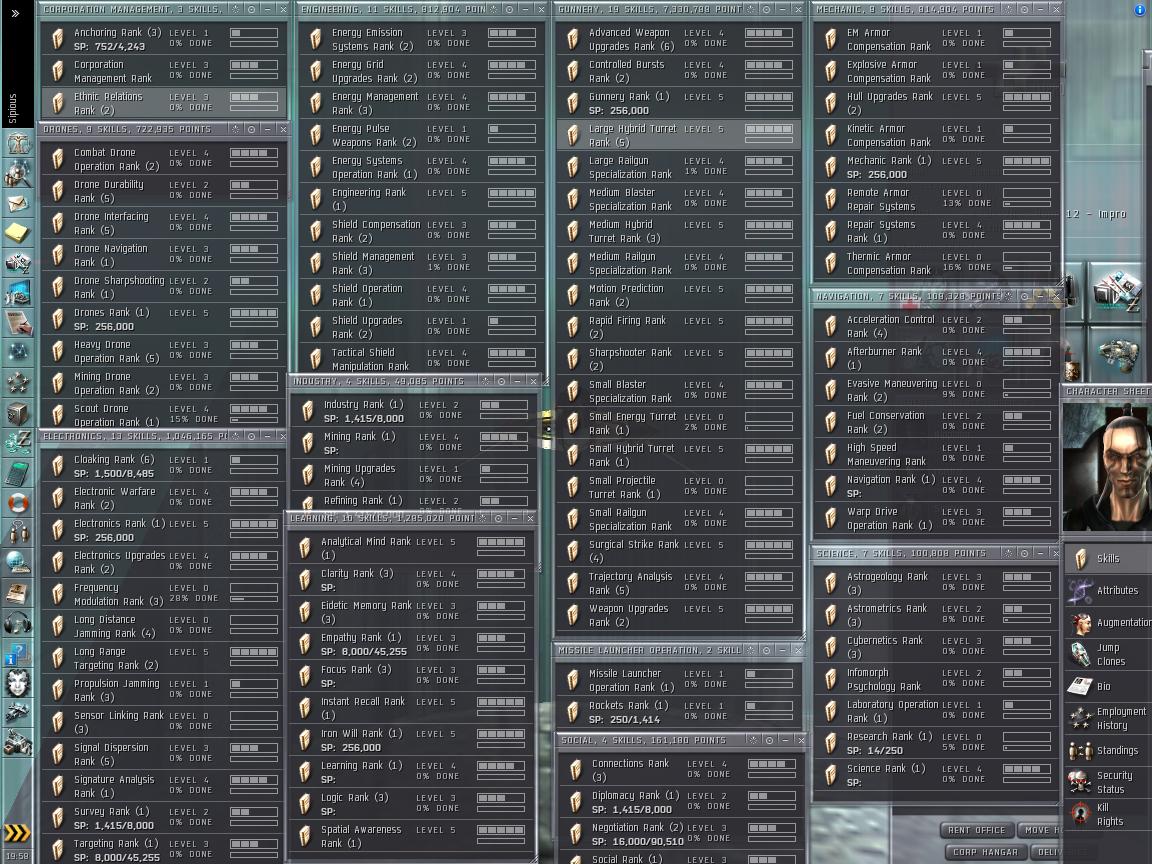The image size is (1152, 864).
Task: Click the starburst icon in Gunnery window header
Action: coord(750,10)
